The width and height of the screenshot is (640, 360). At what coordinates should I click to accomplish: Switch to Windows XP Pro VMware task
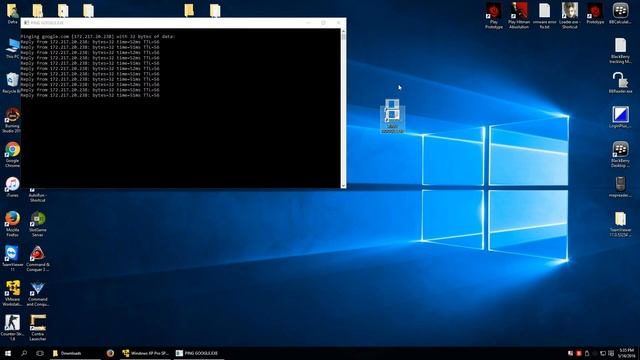pyautogui.click(x=146, y=353)
